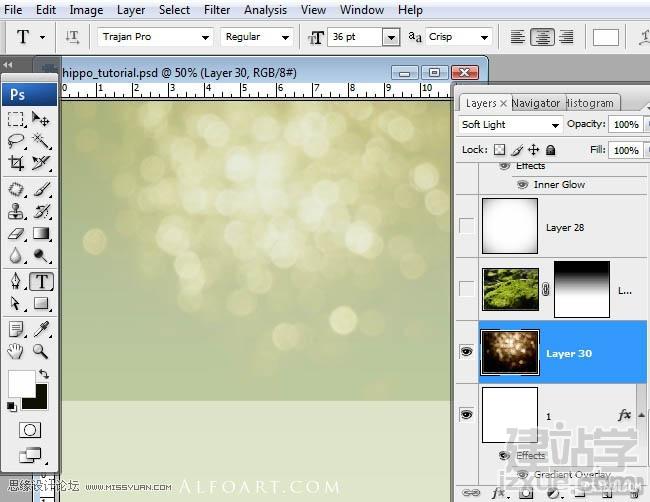Select the Blur tool
The image size is (650, 502).
(16, 256)
